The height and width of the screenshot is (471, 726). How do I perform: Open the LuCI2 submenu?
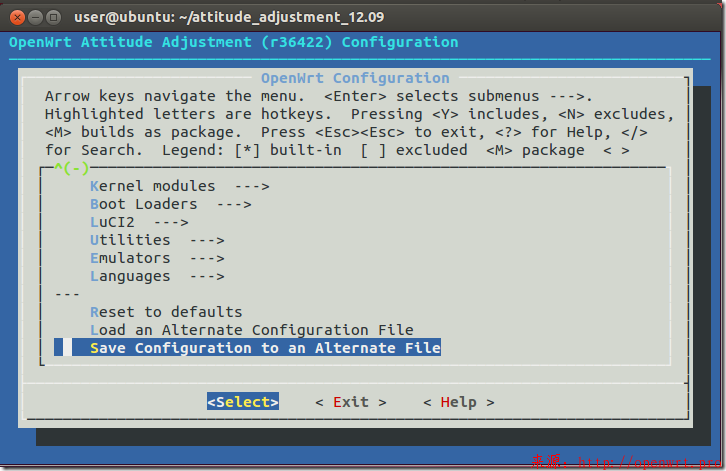coord(139,222)
